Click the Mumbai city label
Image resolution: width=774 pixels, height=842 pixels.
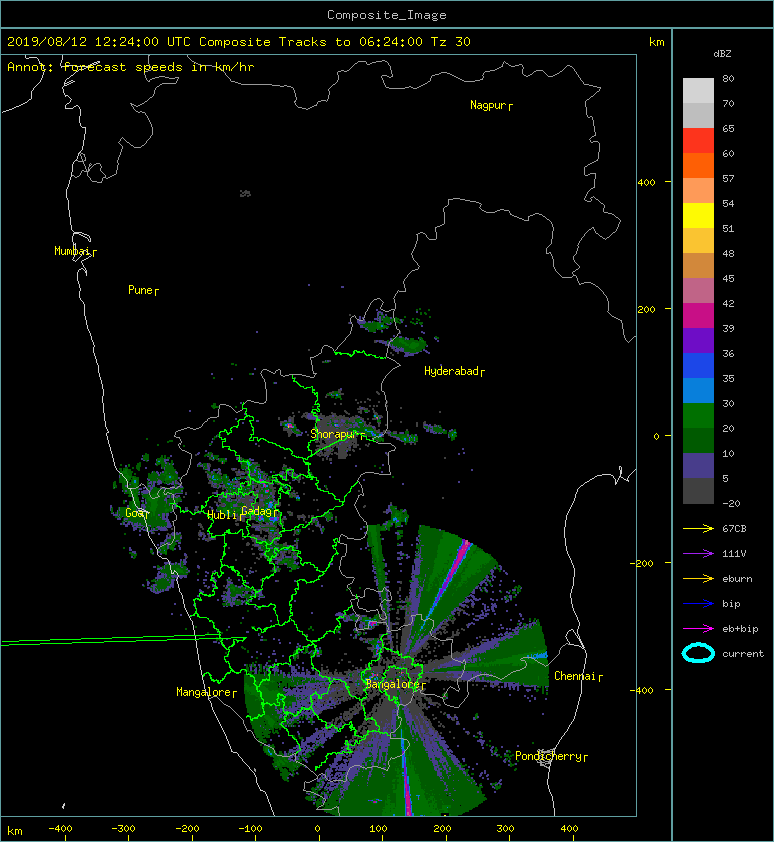point(72,251)
